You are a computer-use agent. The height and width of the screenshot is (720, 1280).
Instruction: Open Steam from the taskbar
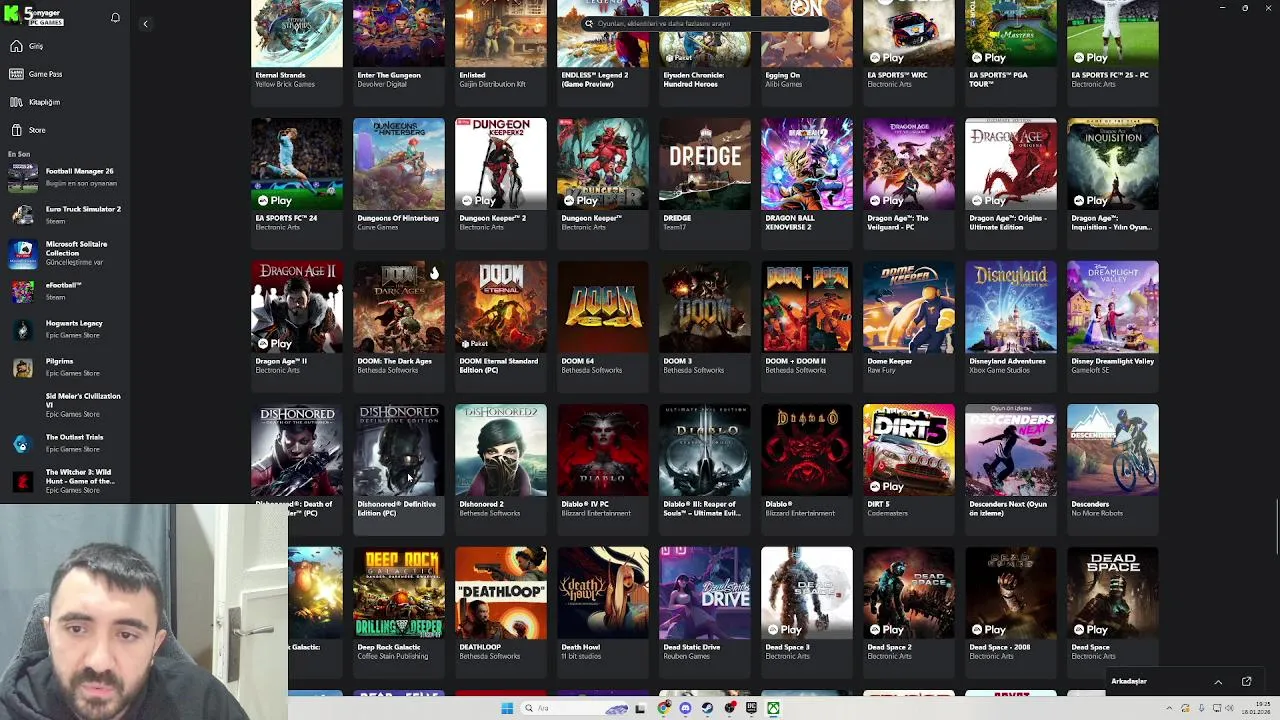pos(707,708)
